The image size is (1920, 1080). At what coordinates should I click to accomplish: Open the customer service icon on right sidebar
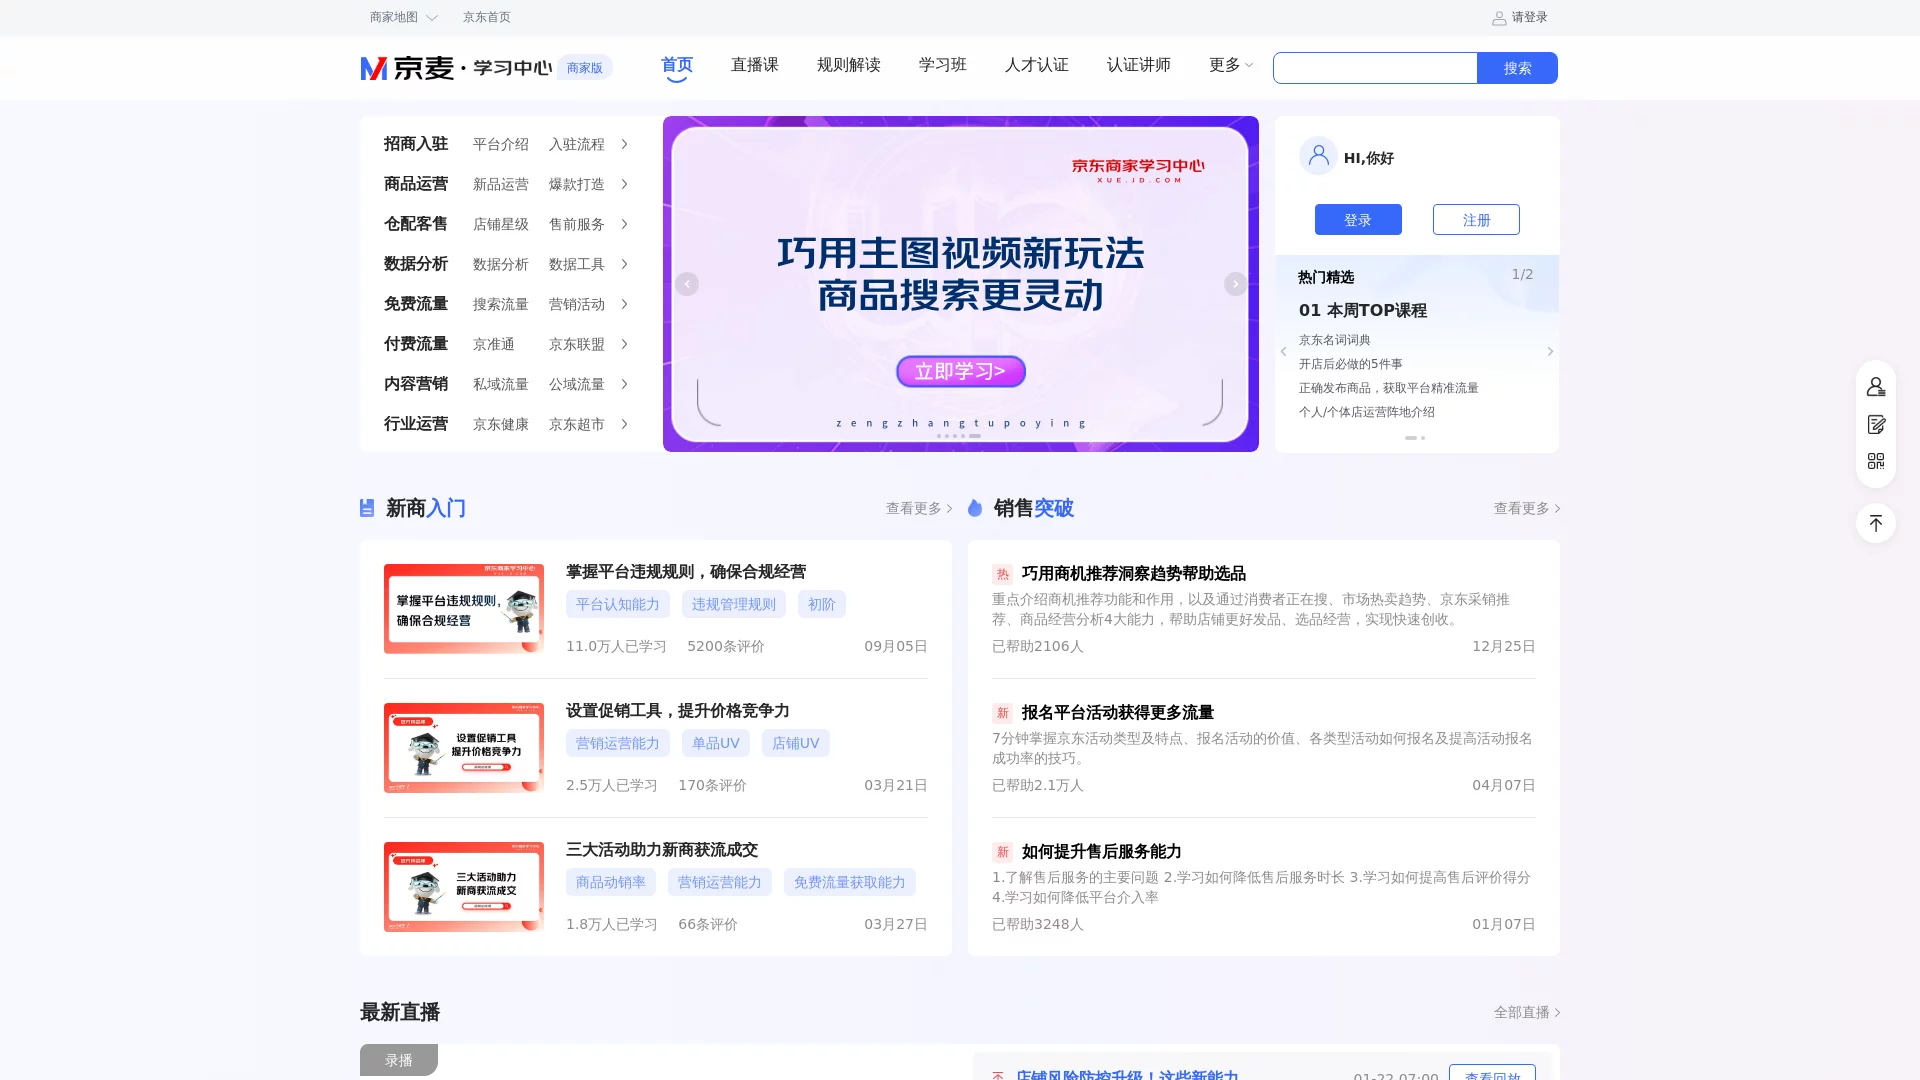(1877, 385)
